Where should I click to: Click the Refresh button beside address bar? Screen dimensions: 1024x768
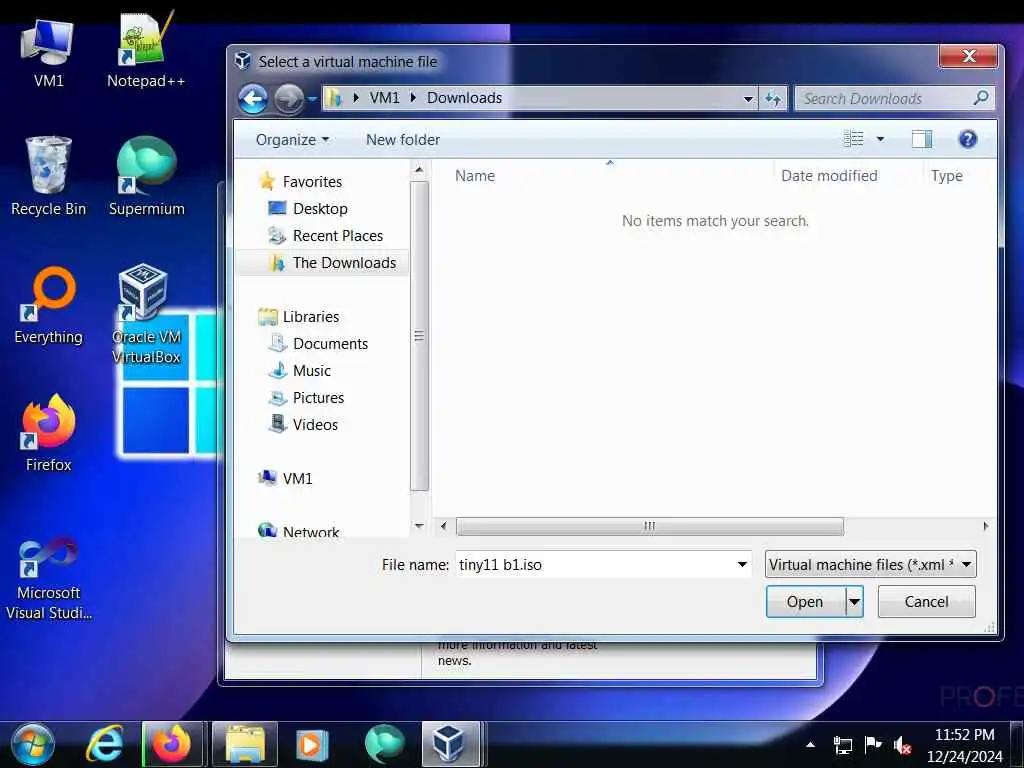[773, 99]
